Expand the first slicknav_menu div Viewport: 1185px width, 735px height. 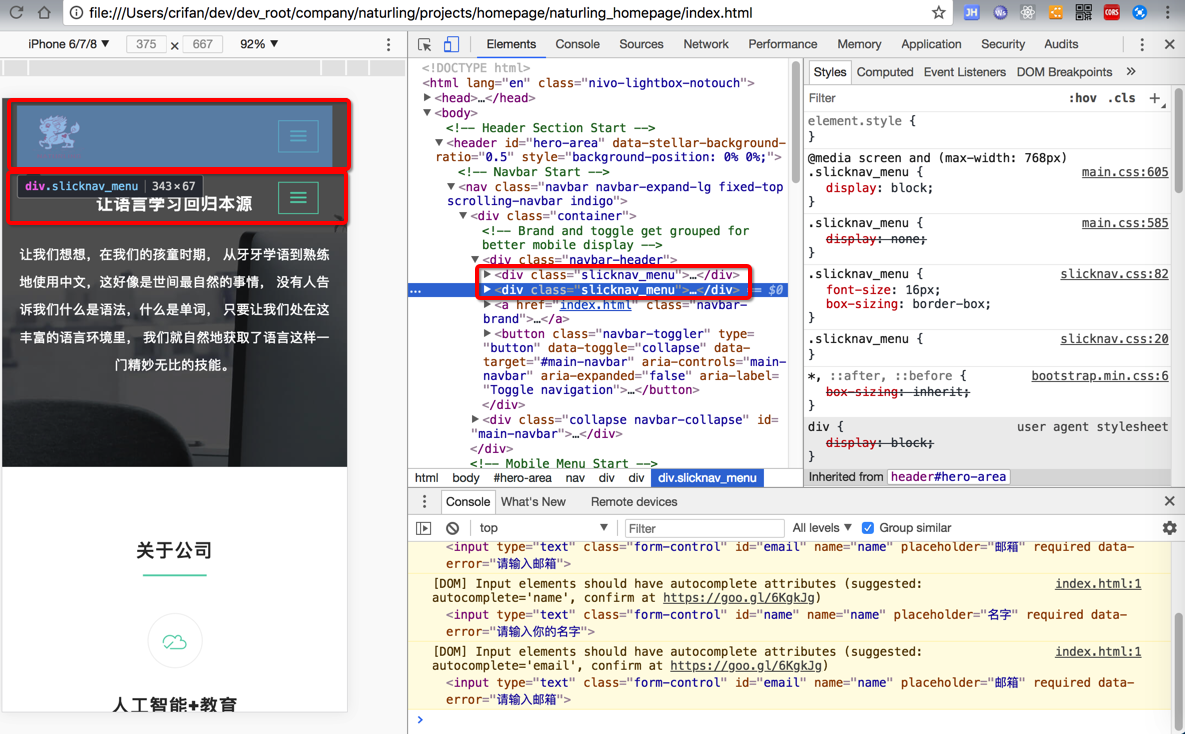point(487,274)
